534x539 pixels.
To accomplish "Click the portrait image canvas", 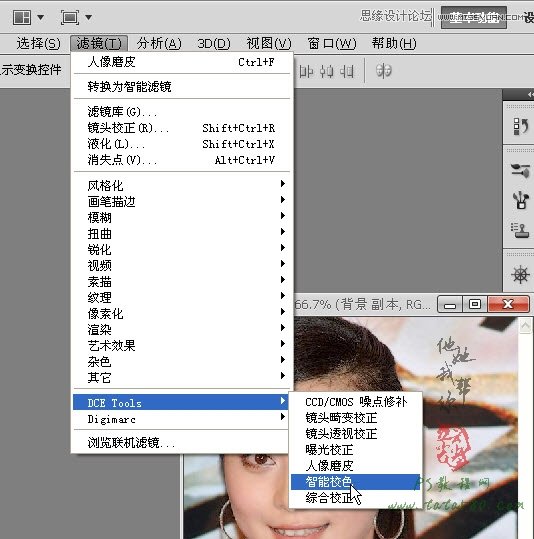I will click(351, 429).
